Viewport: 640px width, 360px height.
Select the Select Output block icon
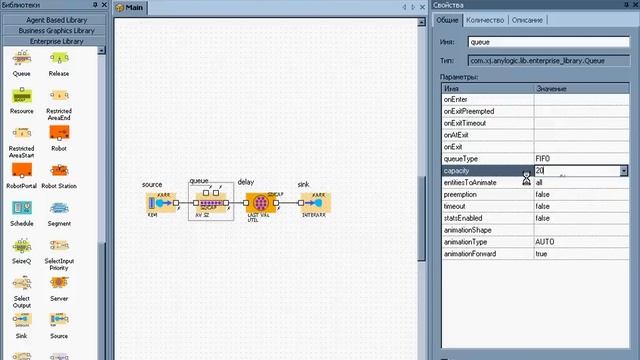[x=22, y=283]
